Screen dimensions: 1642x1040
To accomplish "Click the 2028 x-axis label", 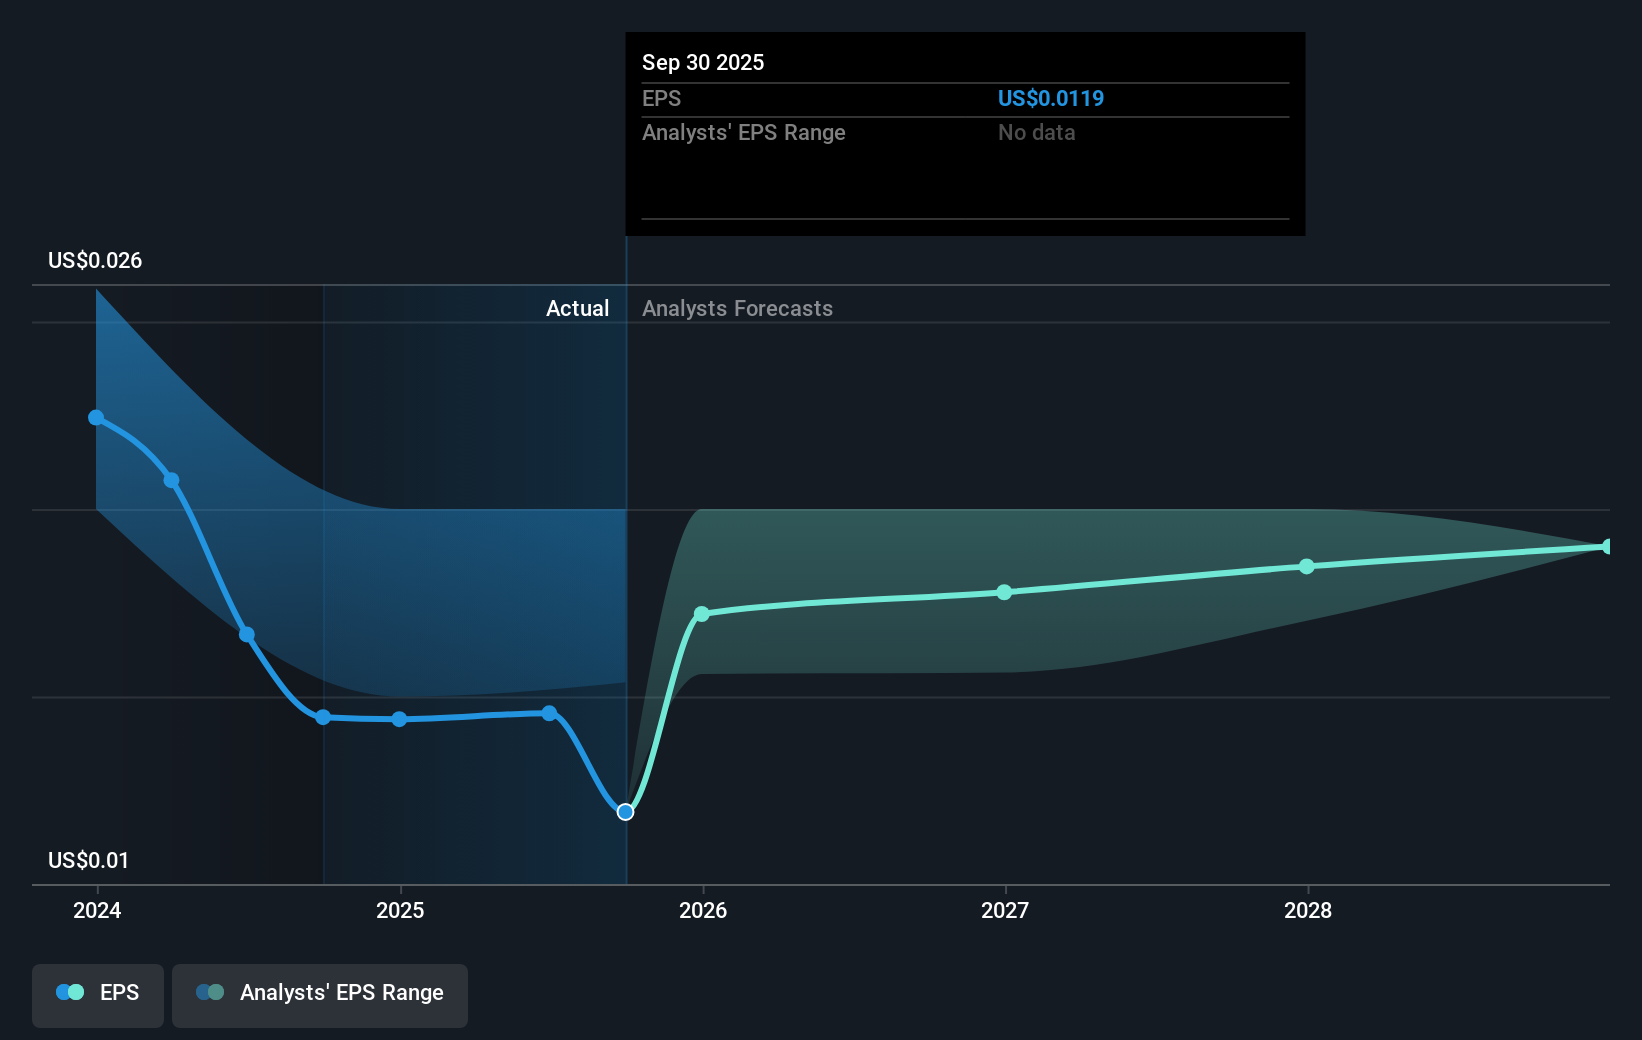I will [1308, 910].
